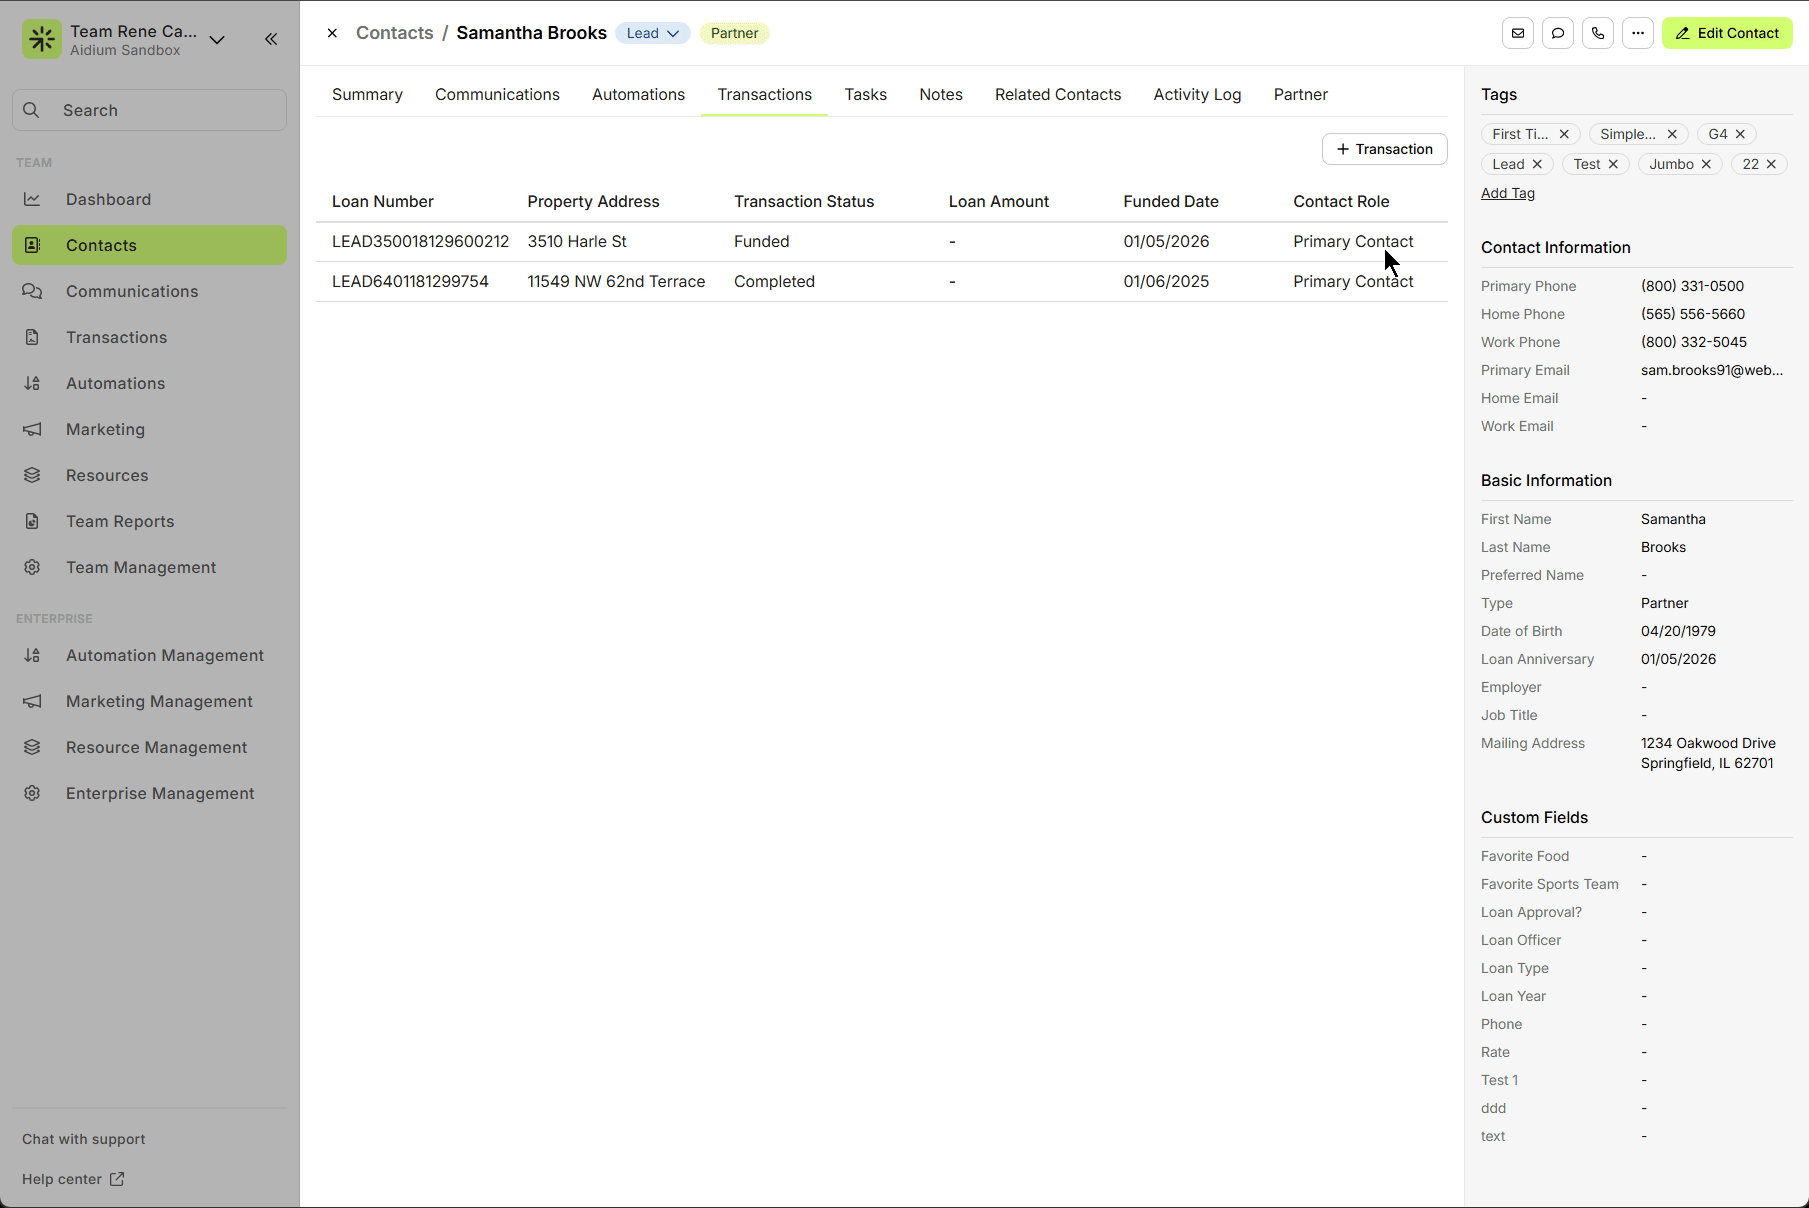Open the chat message icon in header
The height and width of the screenshot is (1208, 1809).
[x=1557, y=33]
